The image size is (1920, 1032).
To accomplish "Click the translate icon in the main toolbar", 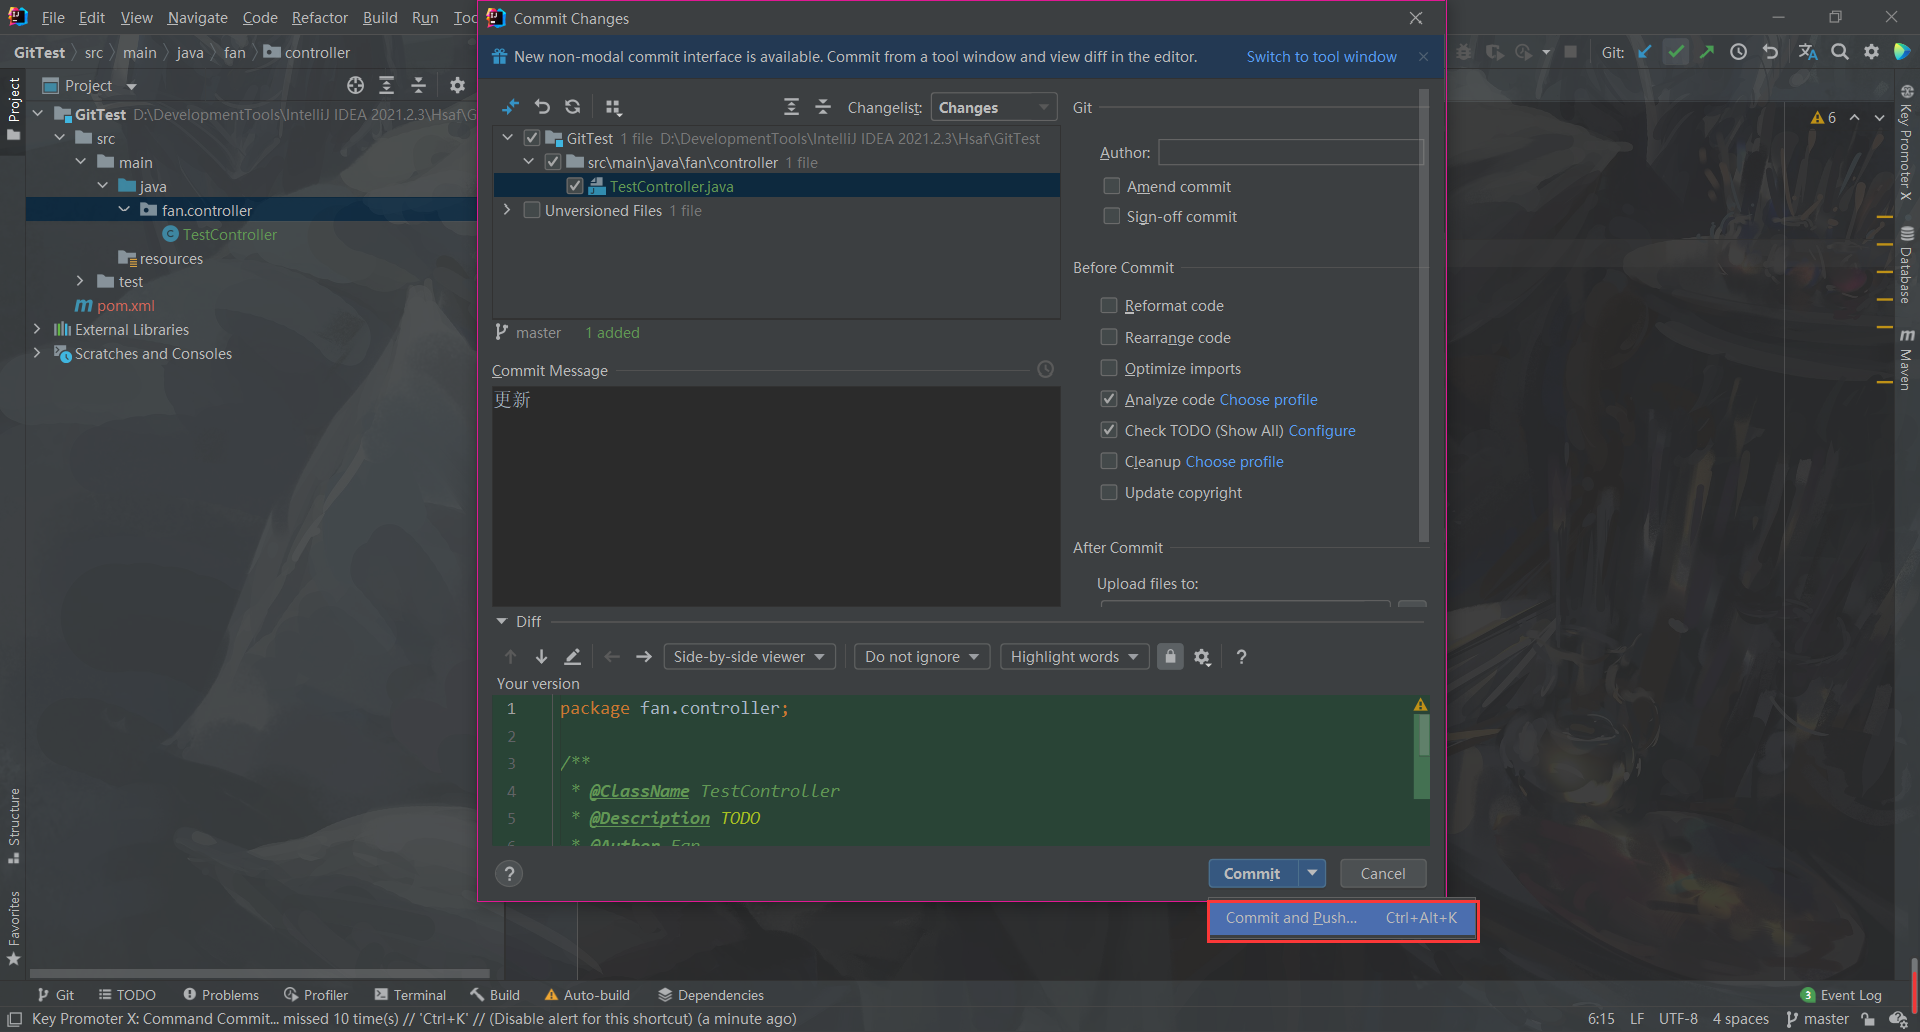I will tap(1808, 52).
